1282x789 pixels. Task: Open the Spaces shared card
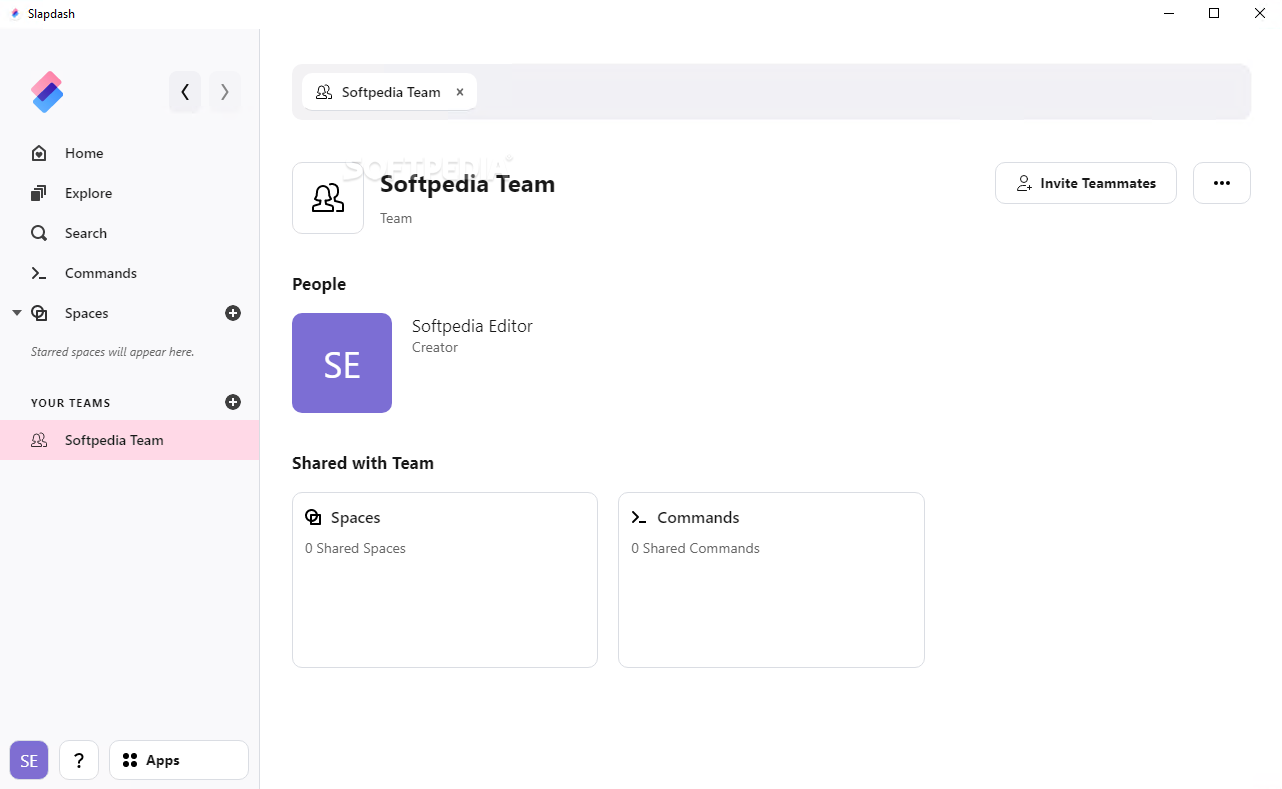pyautogui.click(x=445, y=580)
